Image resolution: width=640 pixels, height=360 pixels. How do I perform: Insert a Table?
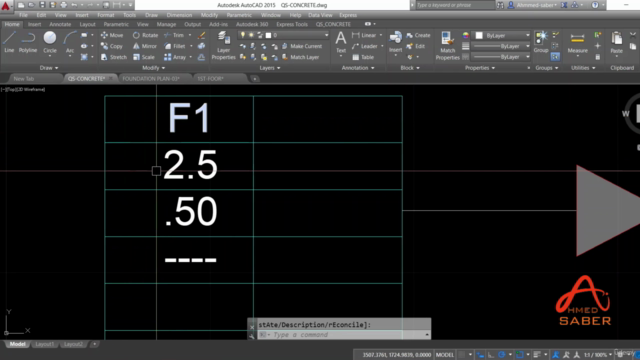pos(363,57)
